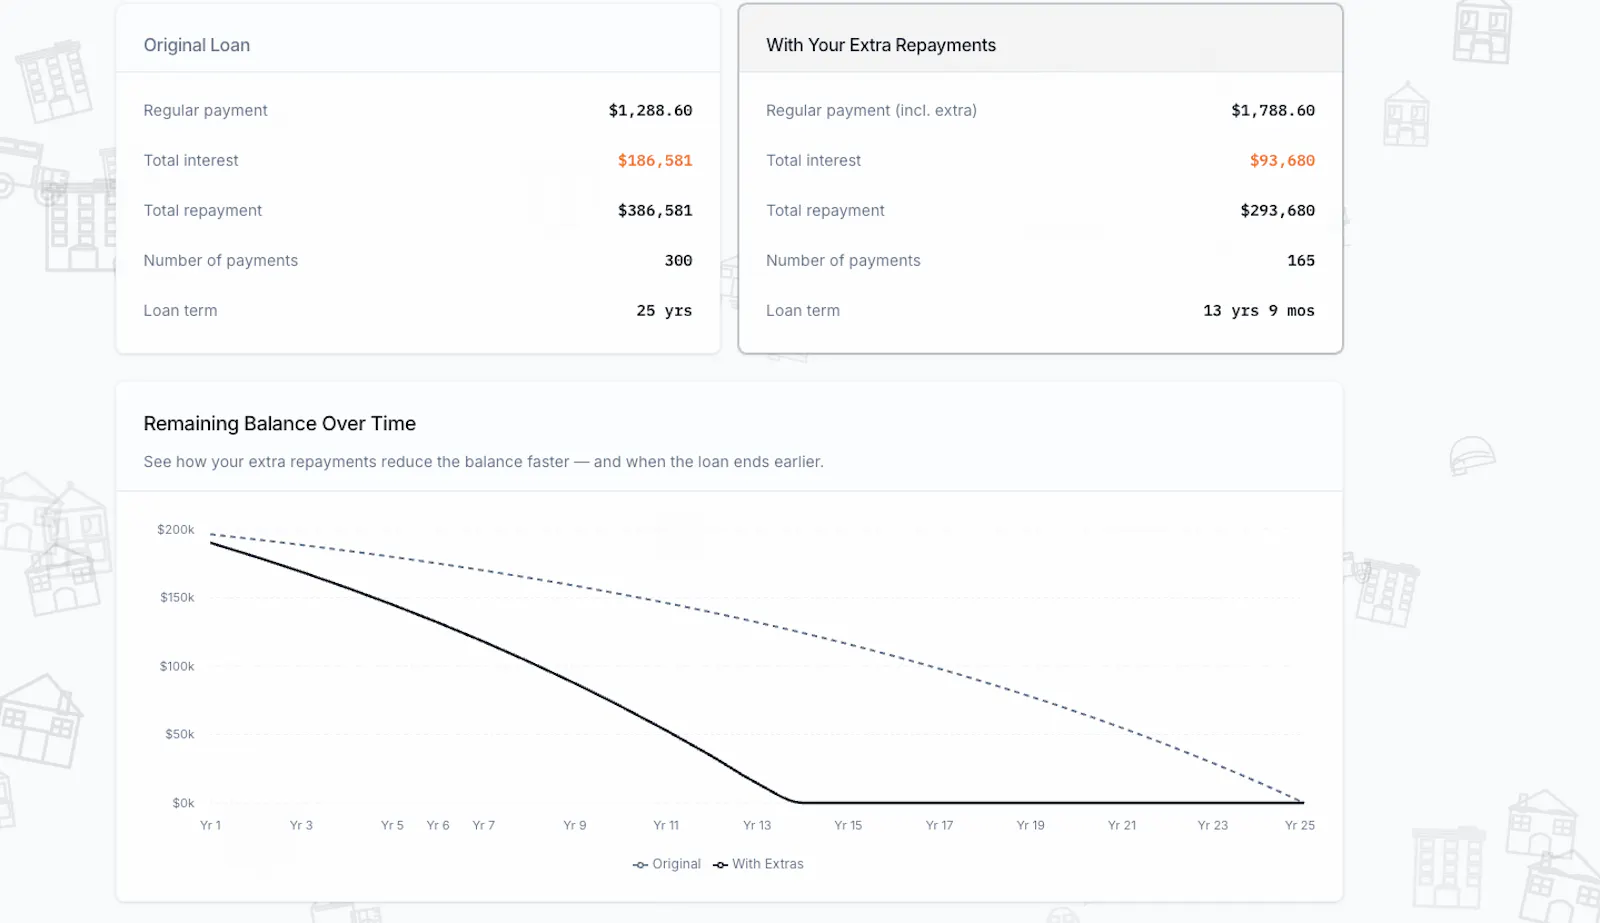Select the Original Loan card heading
The image size is (1600, 923).
[197, 45]
